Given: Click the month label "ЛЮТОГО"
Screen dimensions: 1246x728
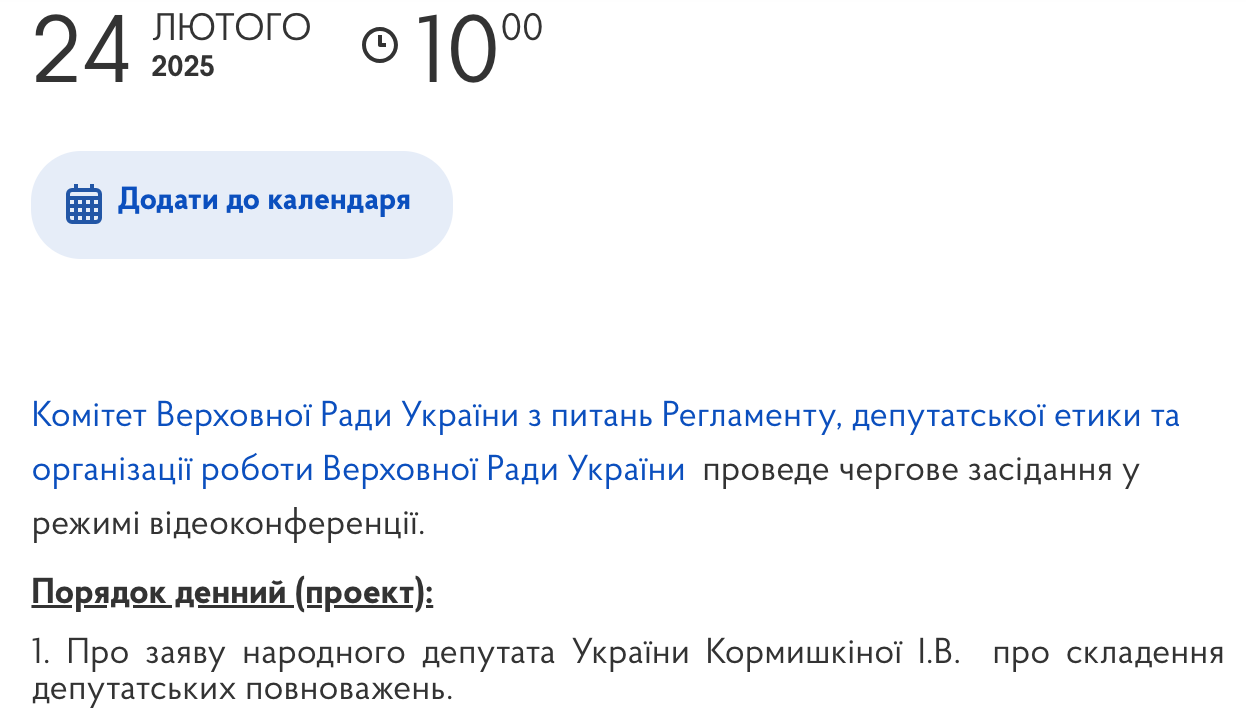Looking at the screenshot, I should click(x=231, y=27).
